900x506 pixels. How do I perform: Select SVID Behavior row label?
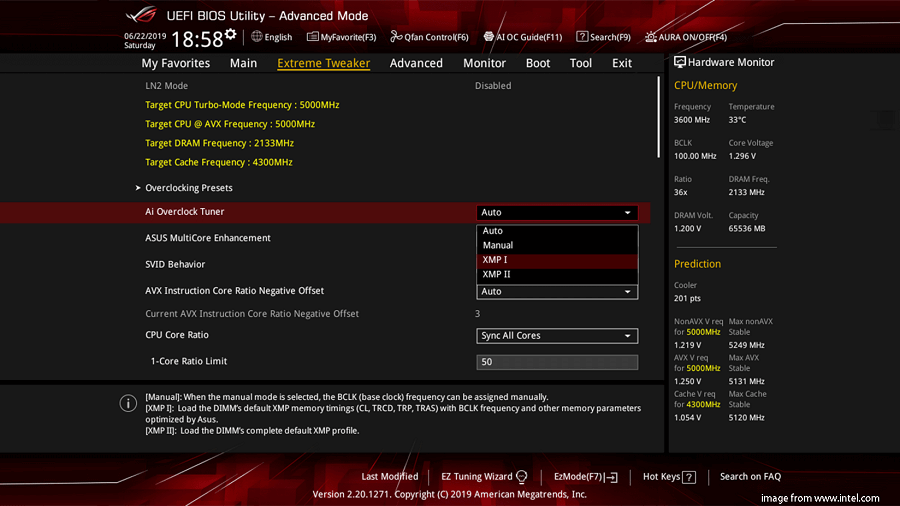(175, 264)
